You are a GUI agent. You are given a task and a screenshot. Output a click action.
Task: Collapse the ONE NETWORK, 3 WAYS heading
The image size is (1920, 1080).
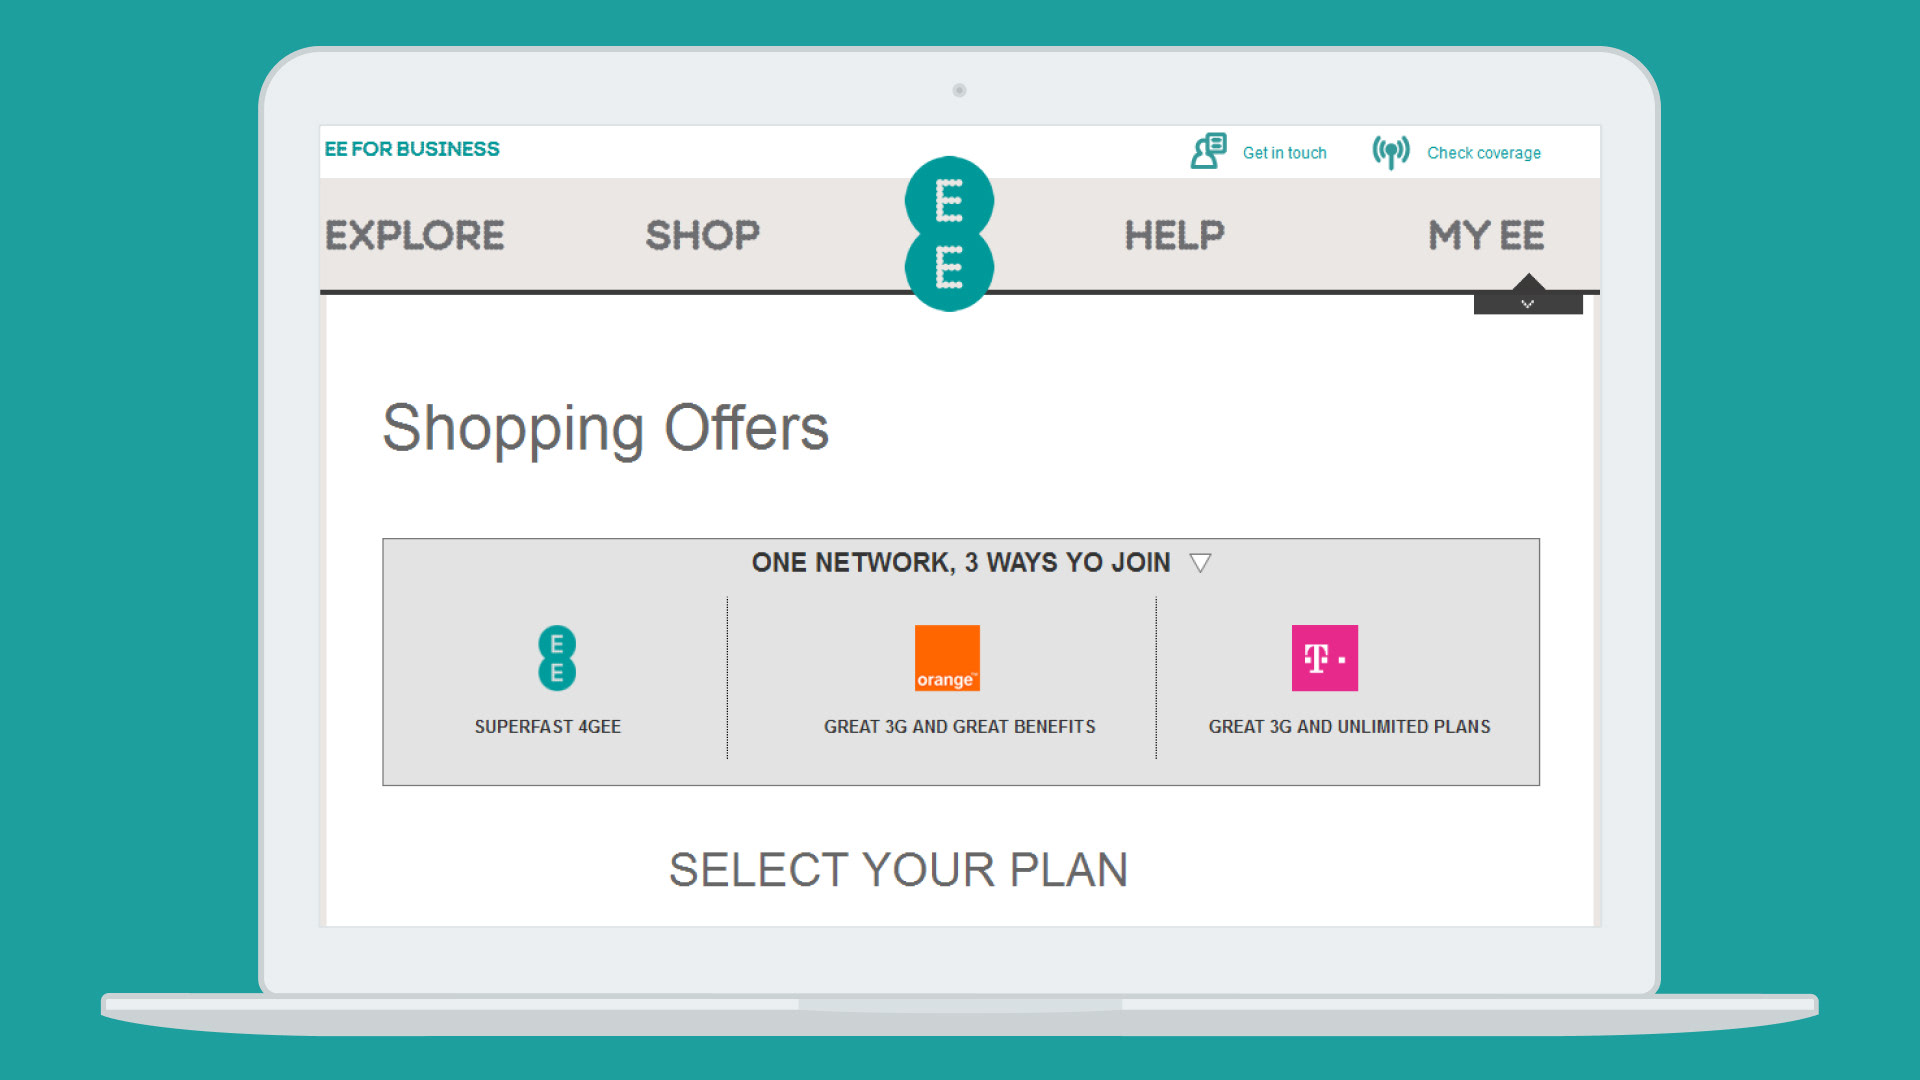pyautogui.click(x=961, y=563)
